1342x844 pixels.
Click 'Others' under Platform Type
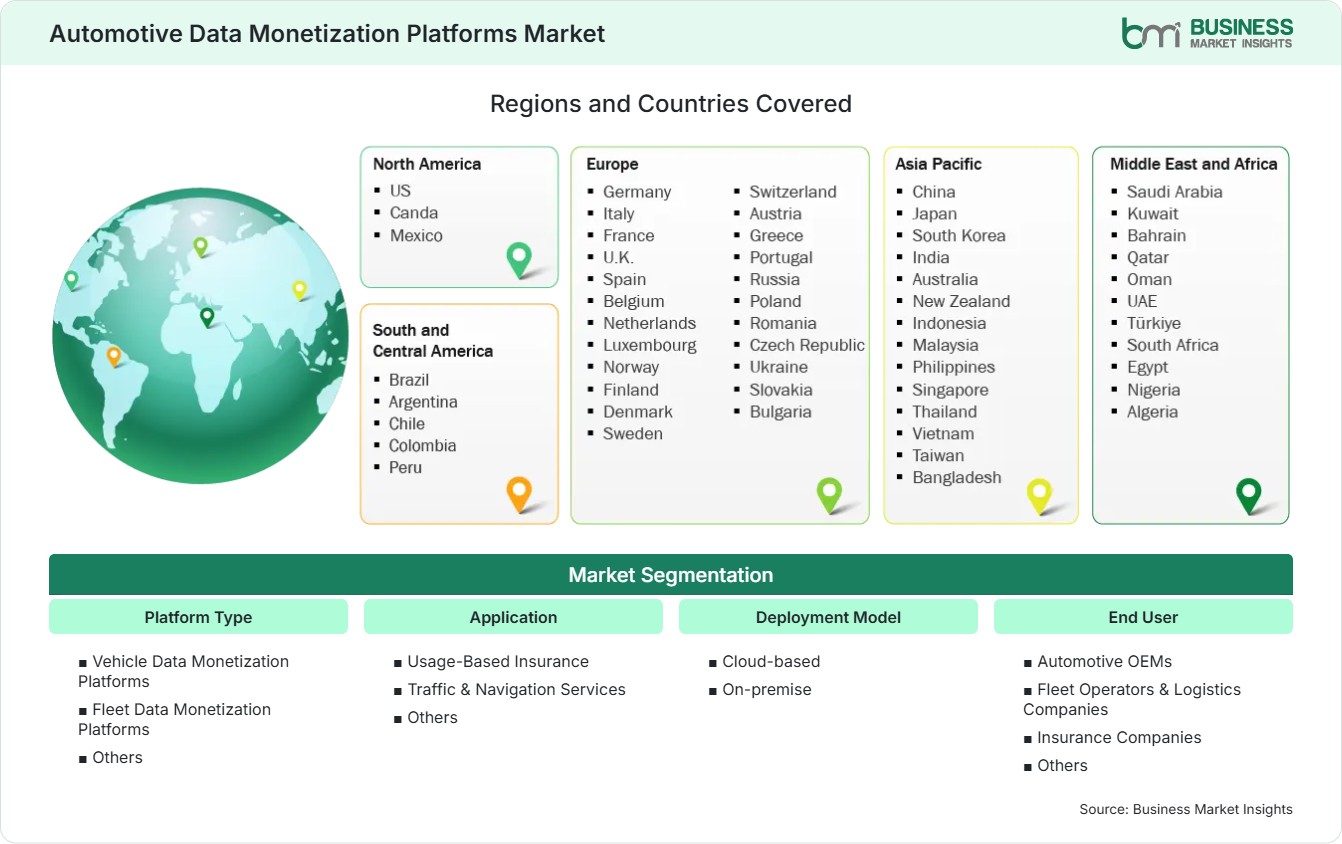tap(111, 758)
